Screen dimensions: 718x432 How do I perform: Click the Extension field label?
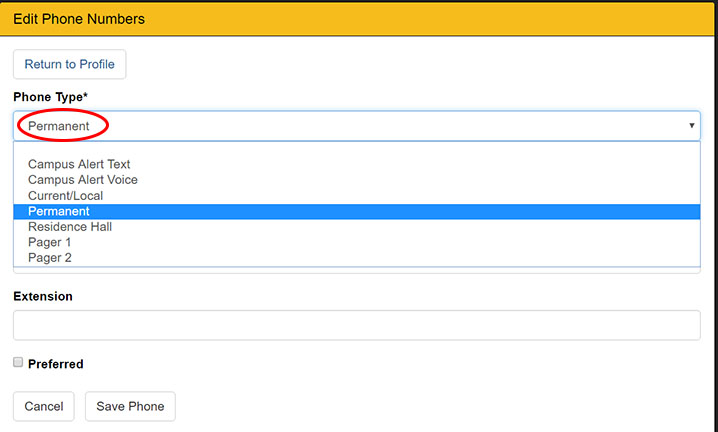point(43,296)
